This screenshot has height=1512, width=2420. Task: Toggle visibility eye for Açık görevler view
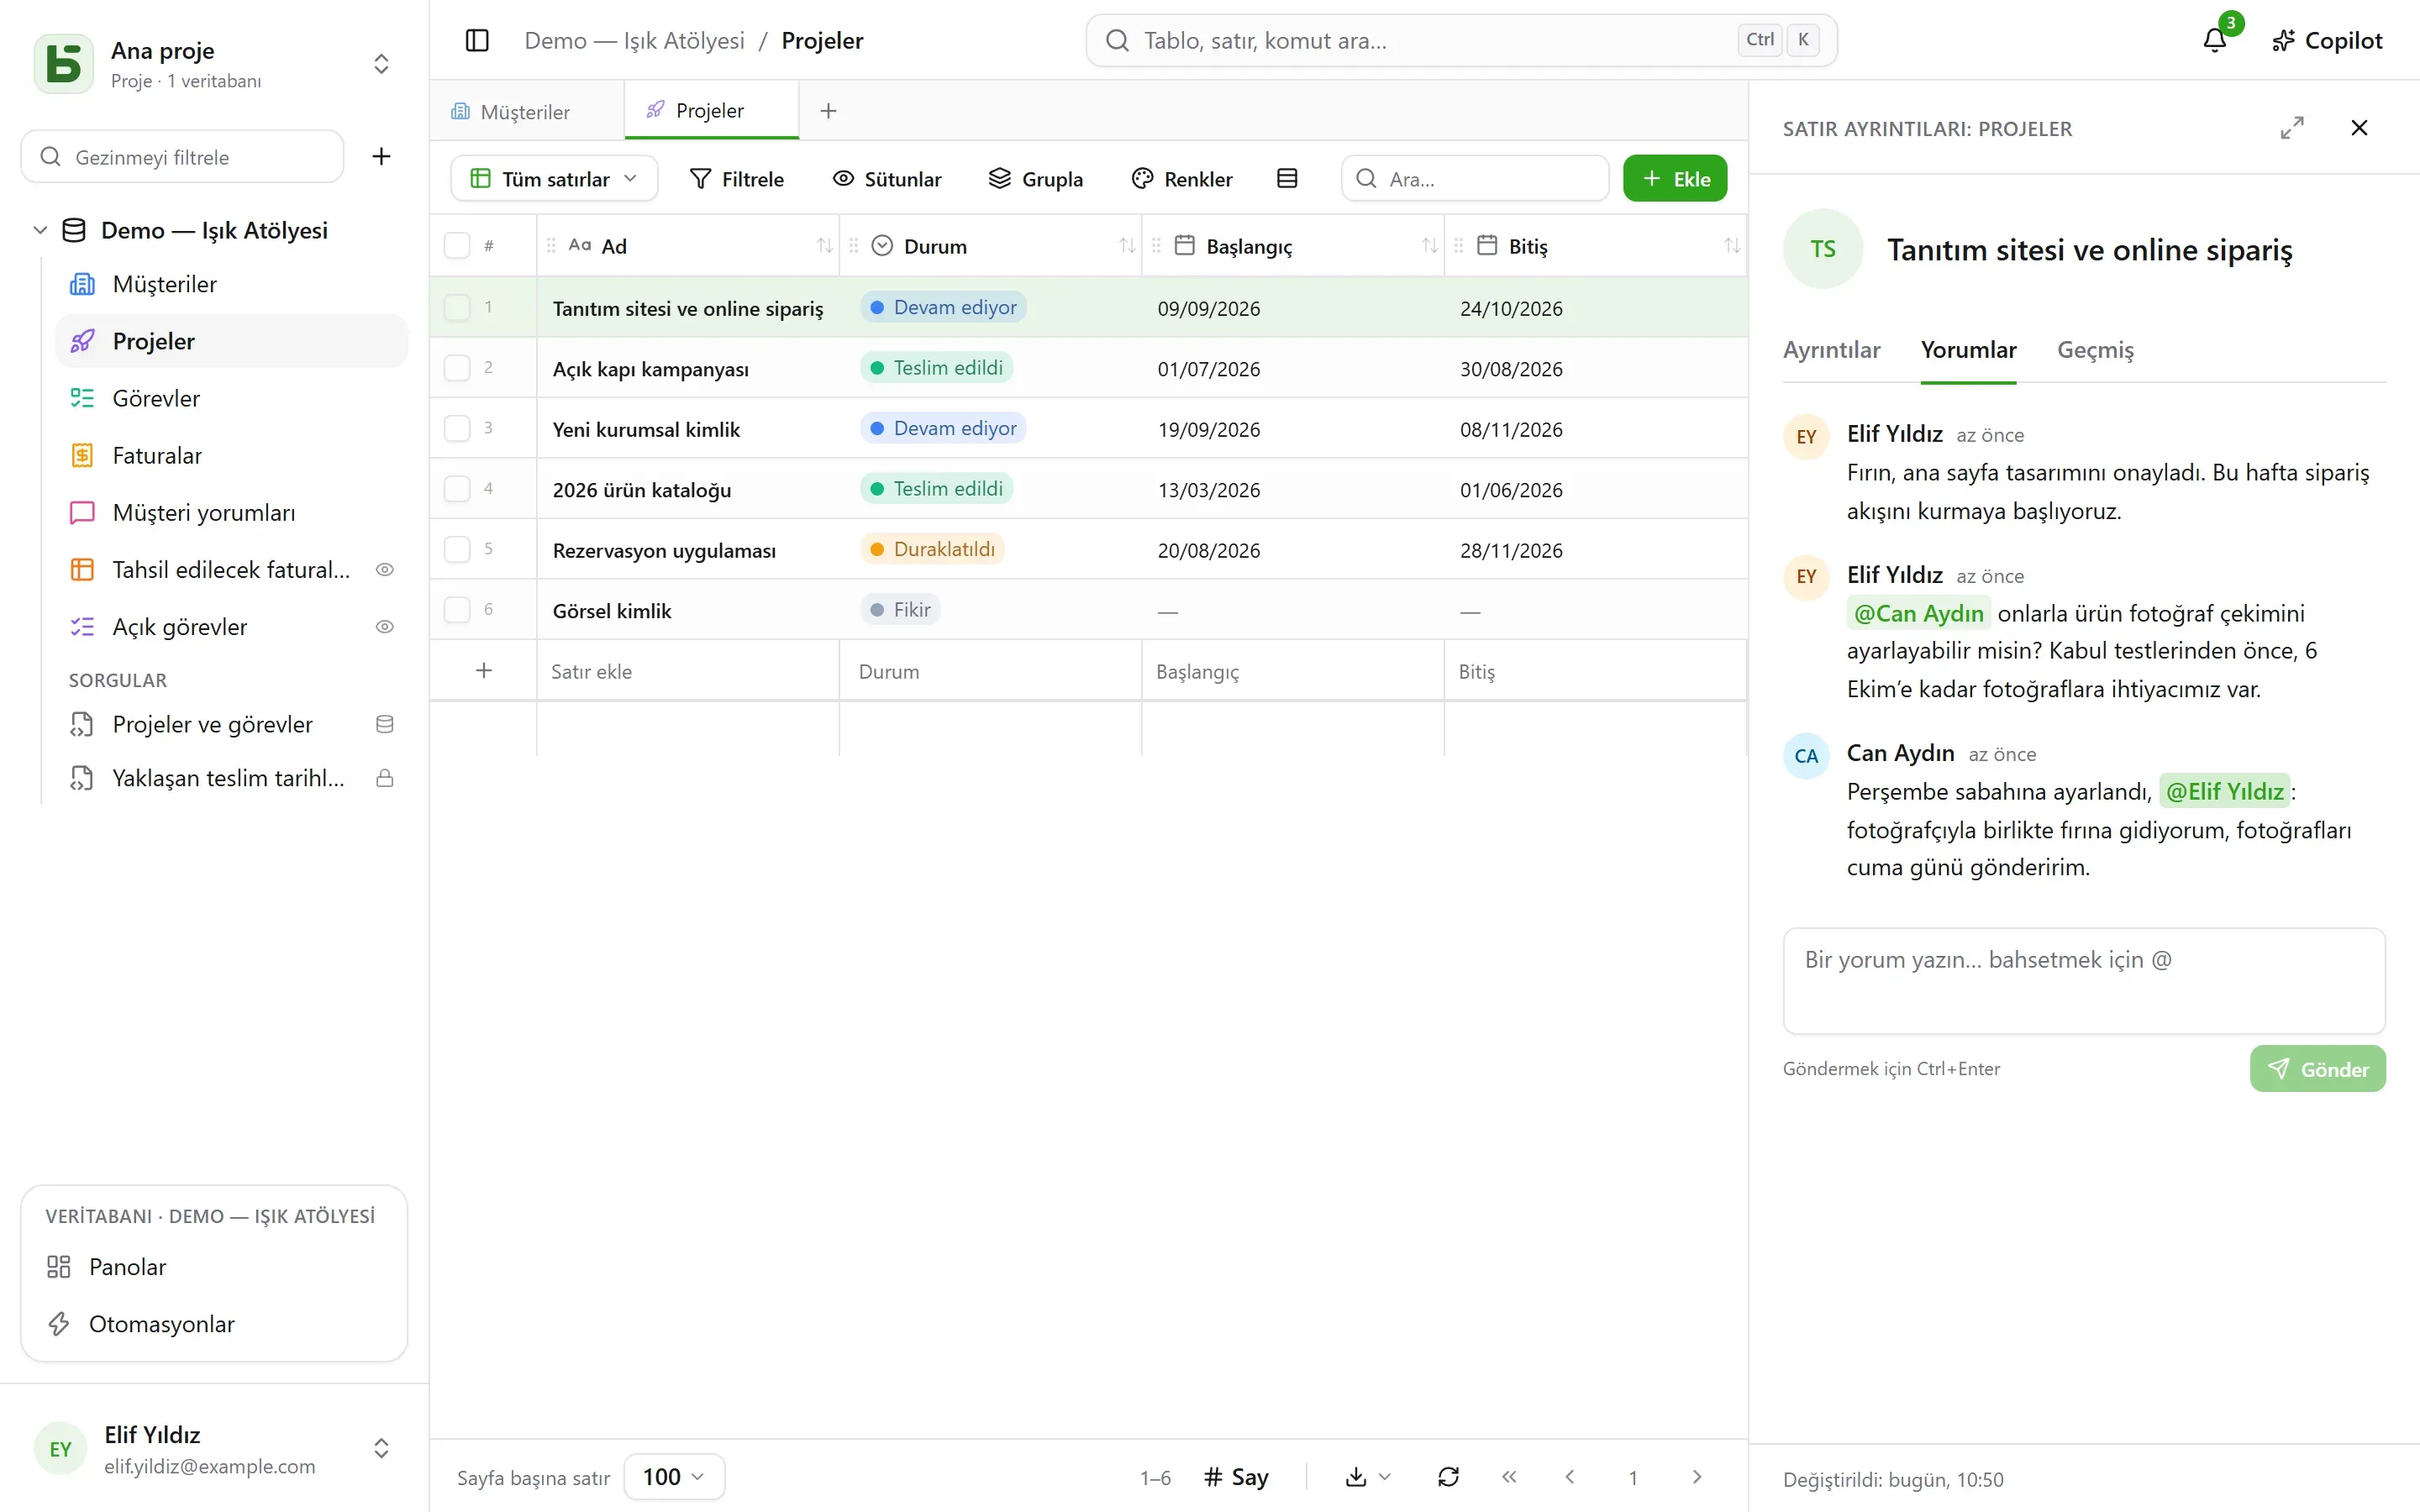tap(384, 627)
